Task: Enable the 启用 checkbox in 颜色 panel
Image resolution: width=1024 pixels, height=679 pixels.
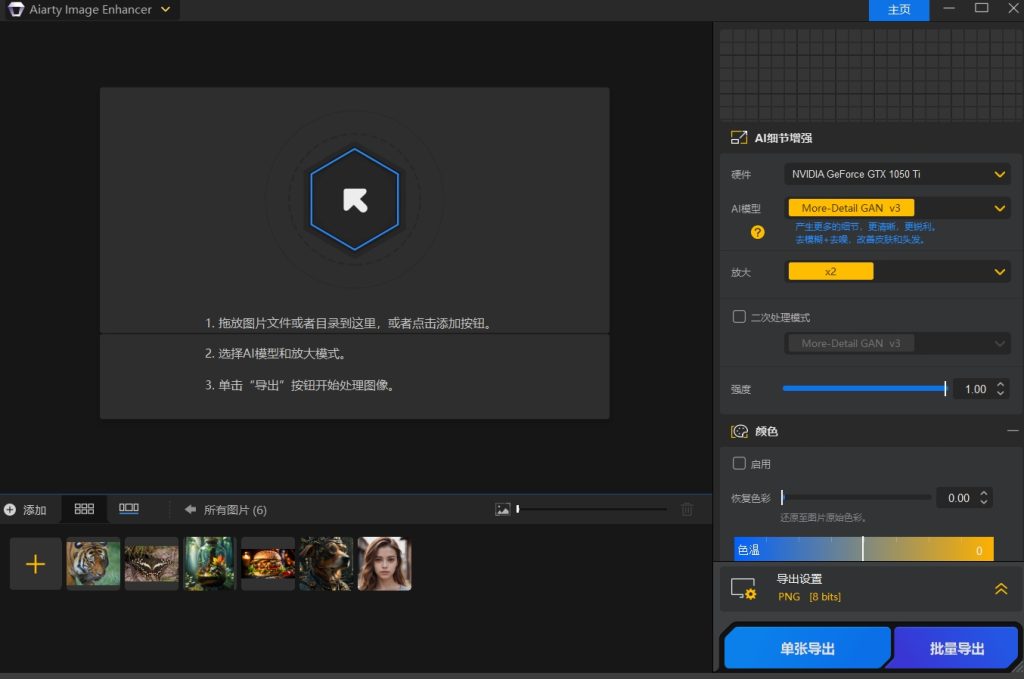Action: tap(737, 463)
